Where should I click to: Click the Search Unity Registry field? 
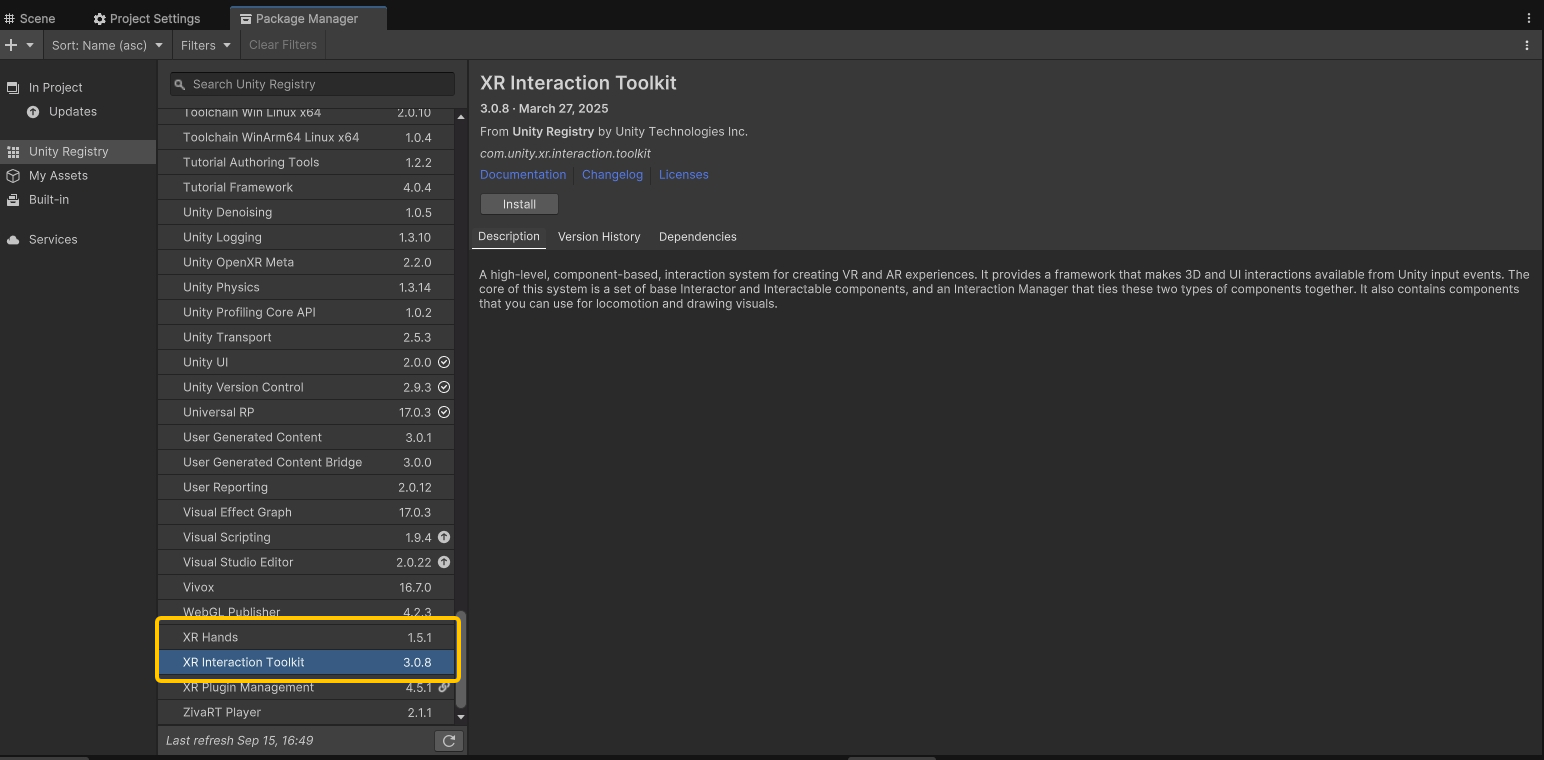point(312,84)
